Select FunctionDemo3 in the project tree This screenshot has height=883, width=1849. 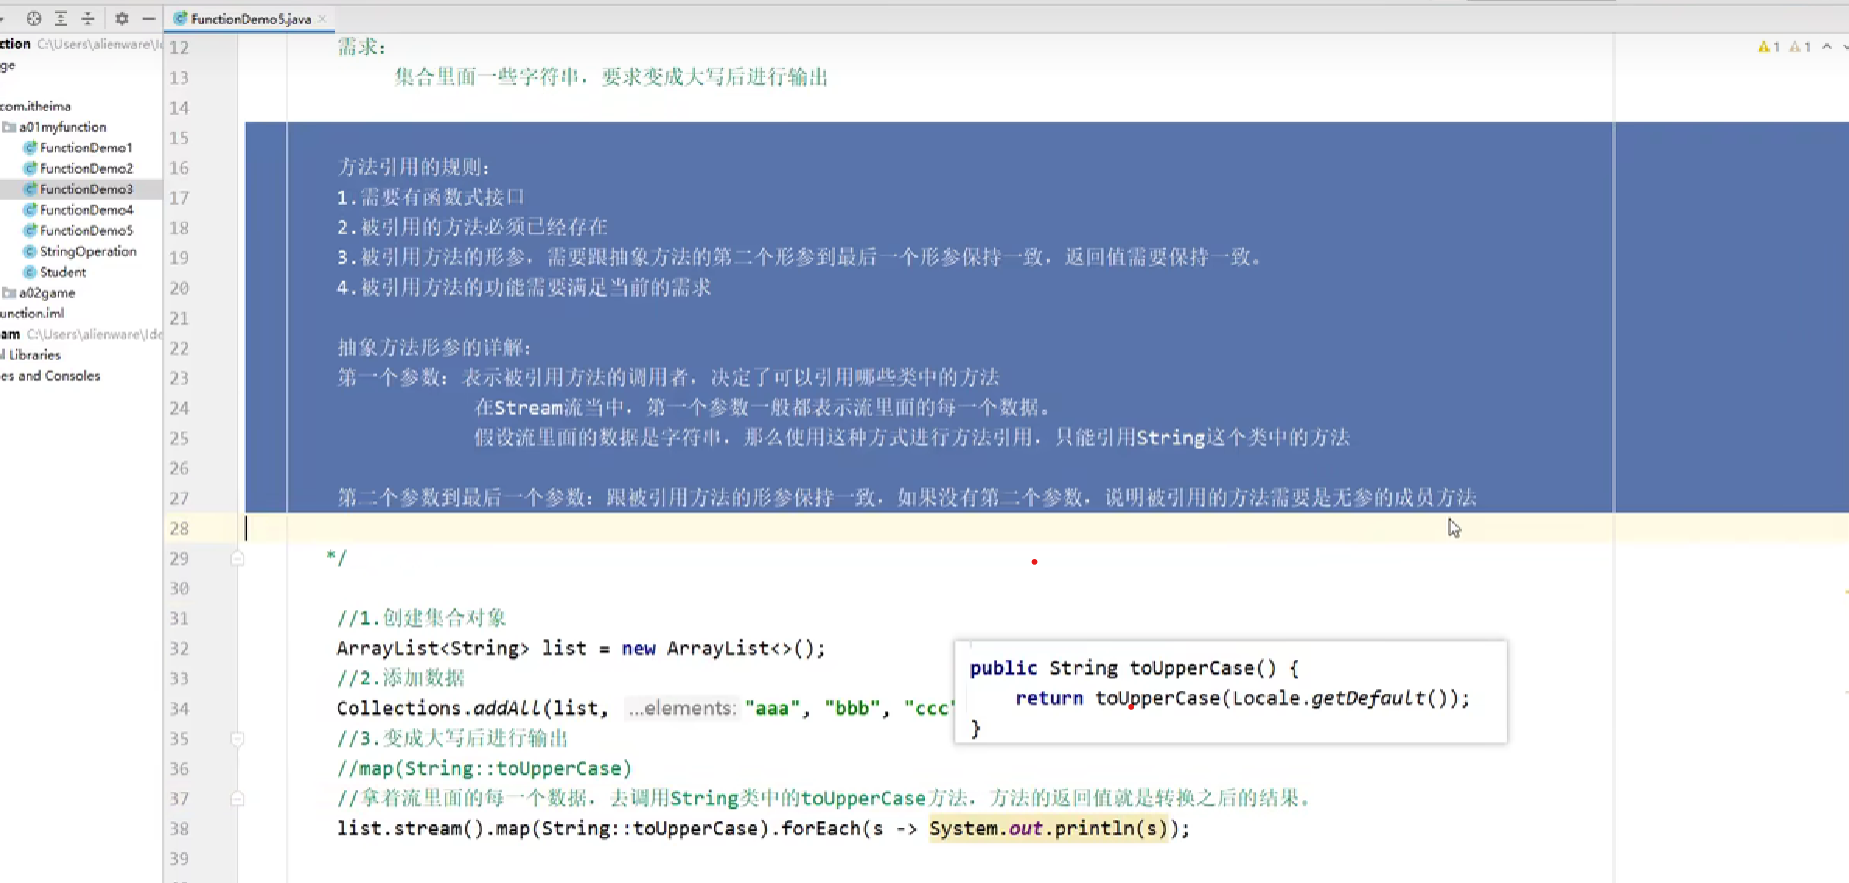tap(86, 189)
